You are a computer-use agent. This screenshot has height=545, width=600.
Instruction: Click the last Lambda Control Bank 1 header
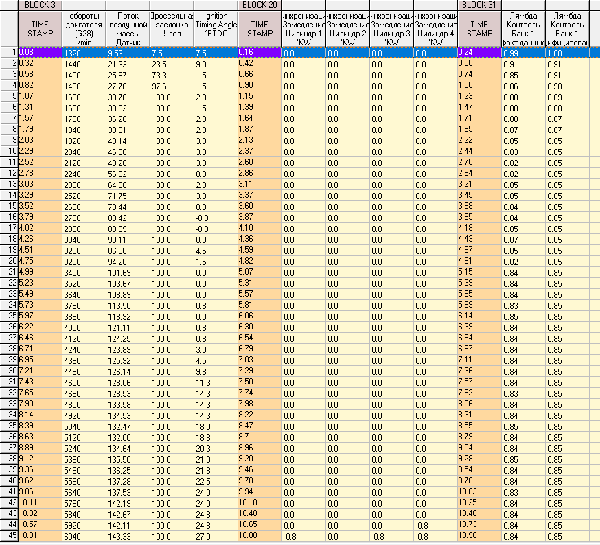click(567, 29)
